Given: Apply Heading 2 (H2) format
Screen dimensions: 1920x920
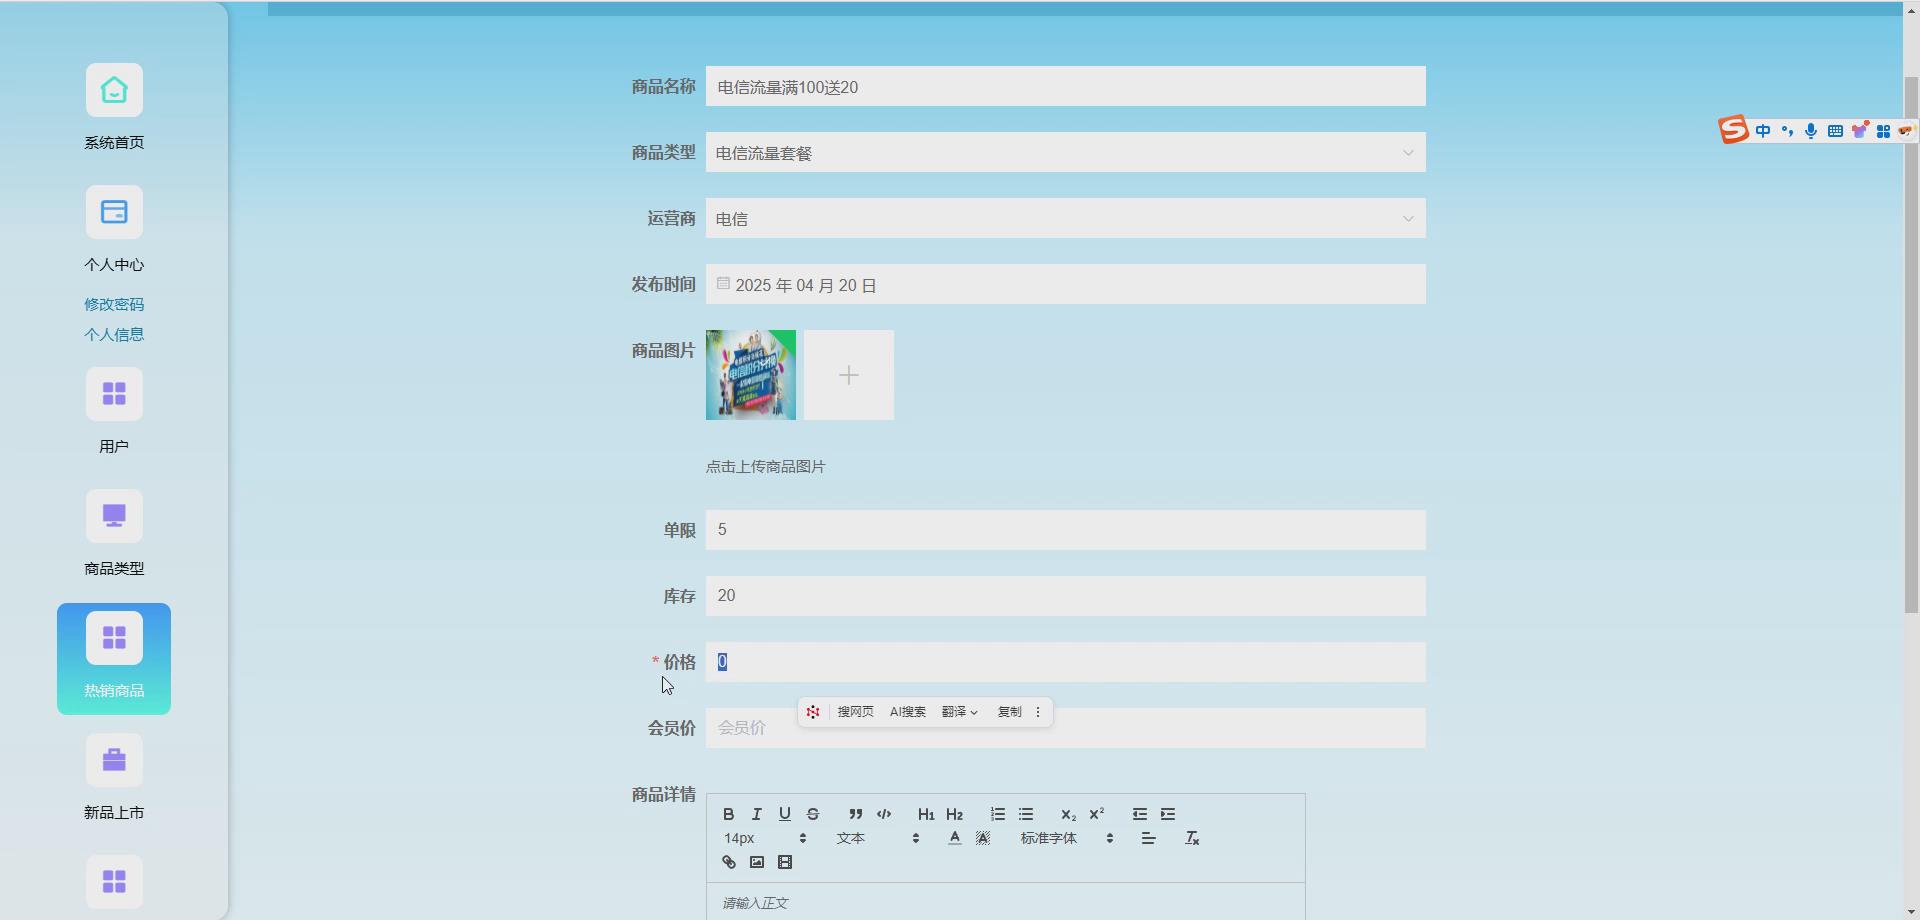Looking at the screenshot, I should tap(954, 814).
